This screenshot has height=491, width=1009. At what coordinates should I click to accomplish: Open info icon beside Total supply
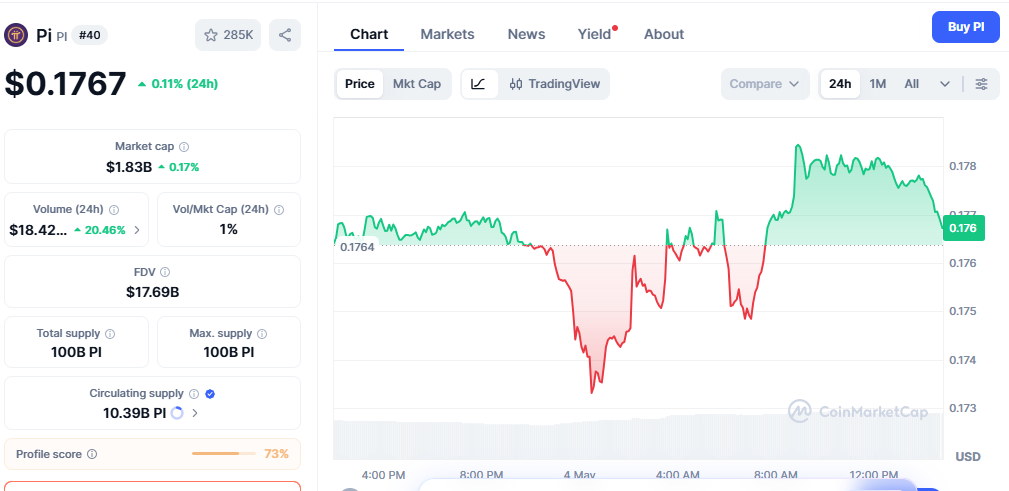point(110,333)
